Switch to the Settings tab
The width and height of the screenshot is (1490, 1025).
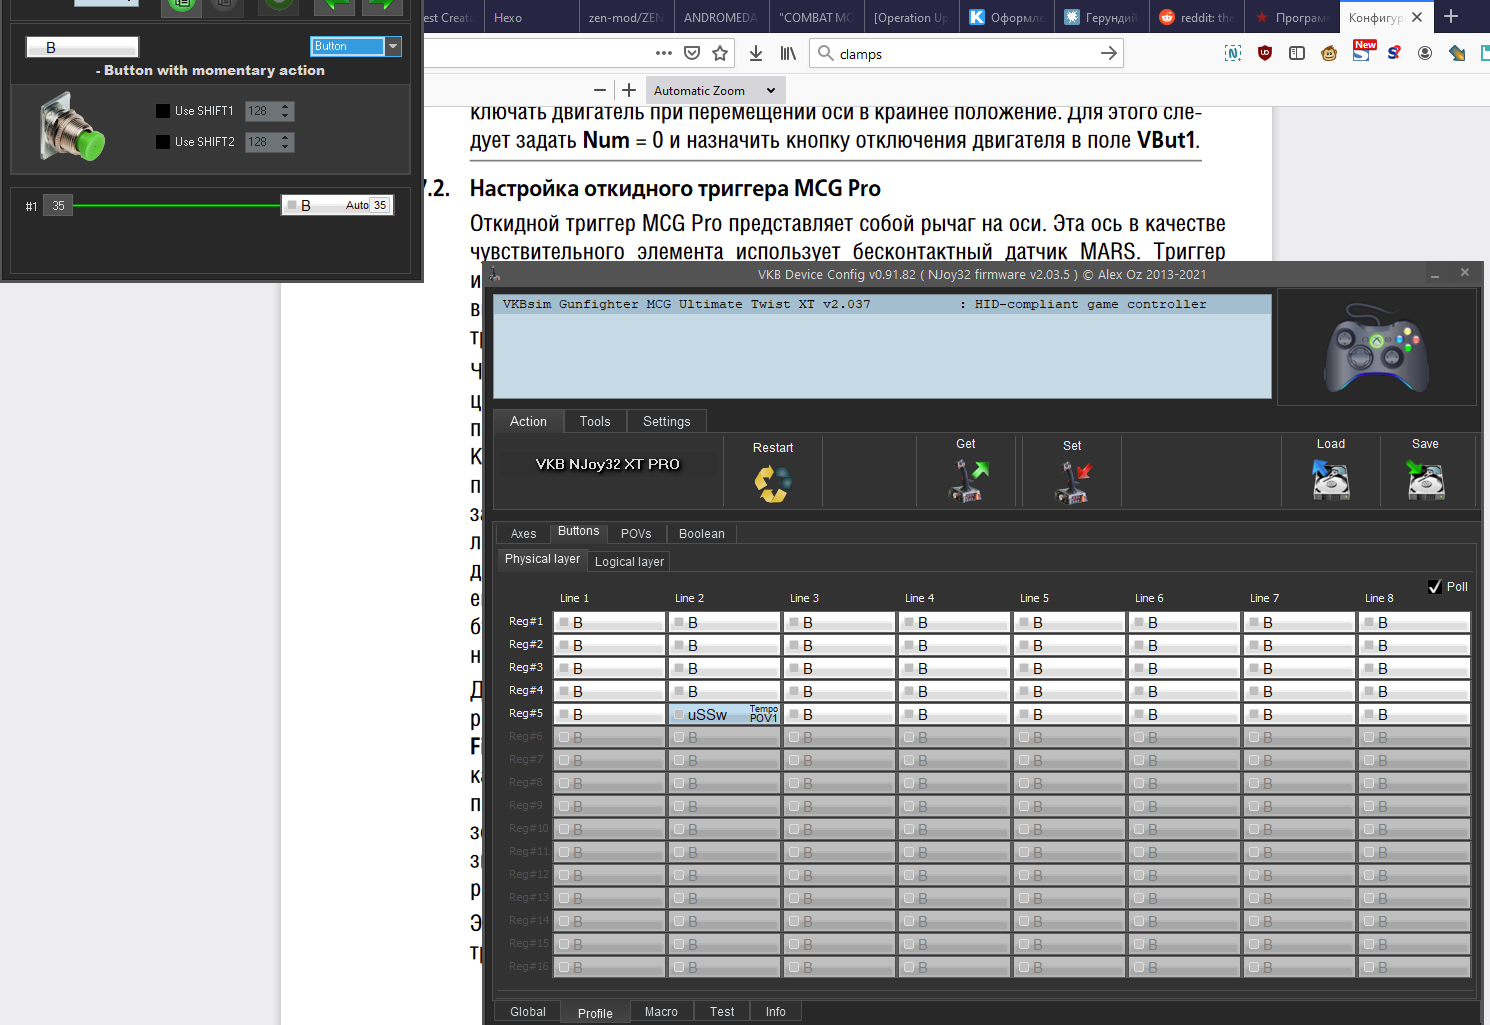tap(667, 421)
